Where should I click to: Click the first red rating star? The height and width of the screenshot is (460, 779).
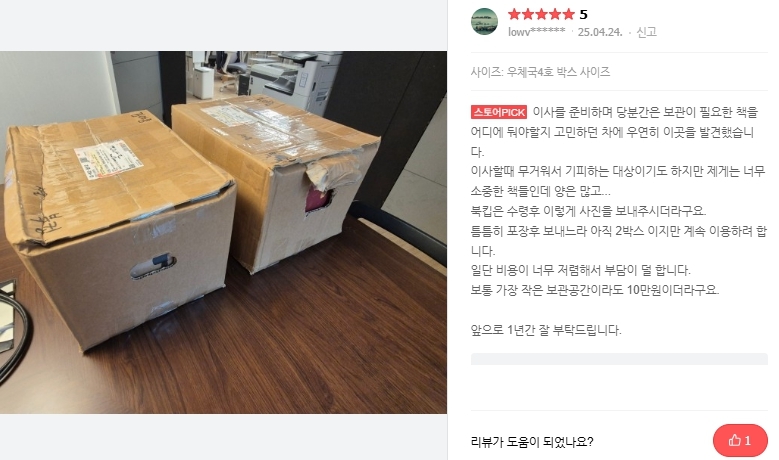[x=514, y=14]
